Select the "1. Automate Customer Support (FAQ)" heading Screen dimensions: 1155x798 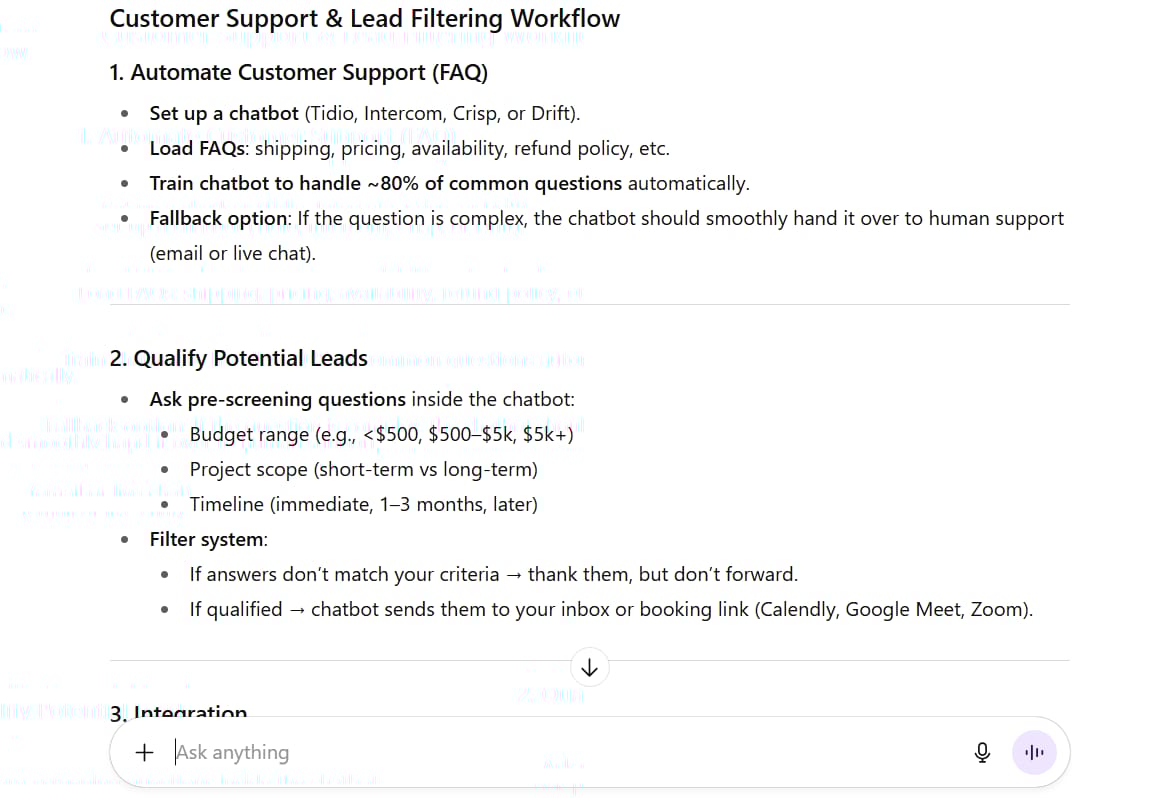(298, 72)
